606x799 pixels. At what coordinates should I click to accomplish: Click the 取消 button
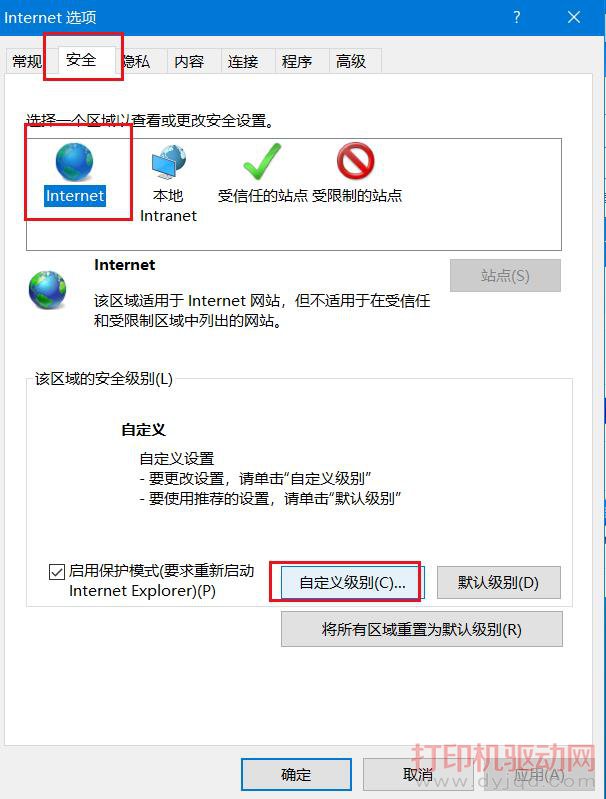pos(418,775)
